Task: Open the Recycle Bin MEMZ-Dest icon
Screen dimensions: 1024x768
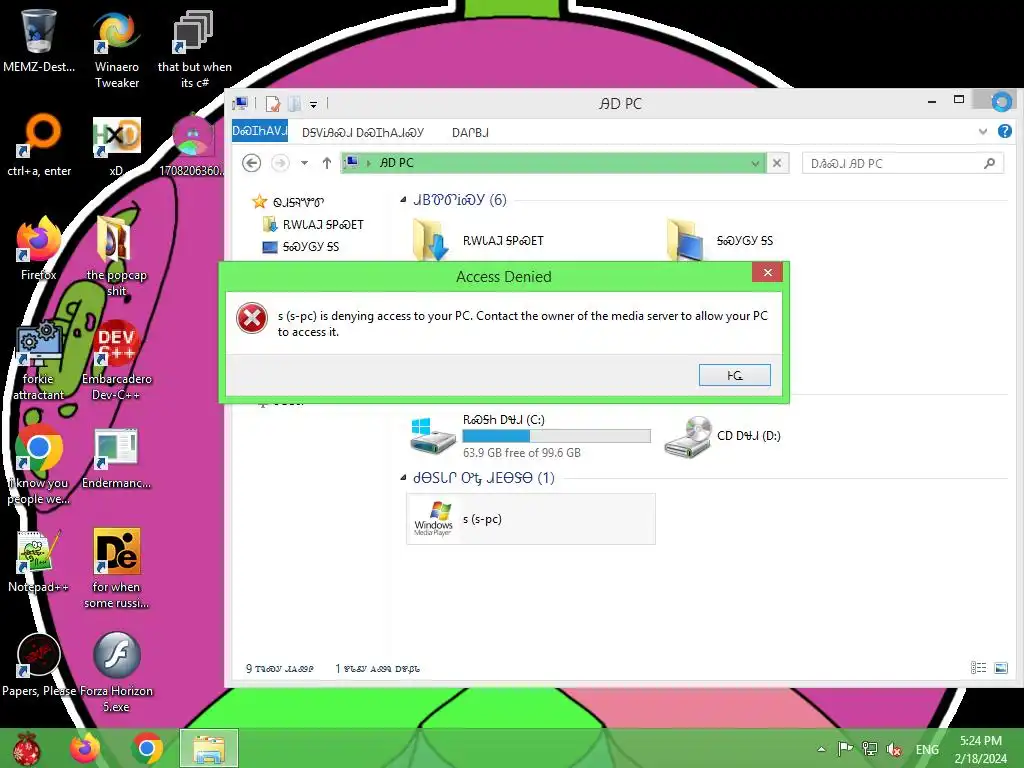Action: (38, 40)
